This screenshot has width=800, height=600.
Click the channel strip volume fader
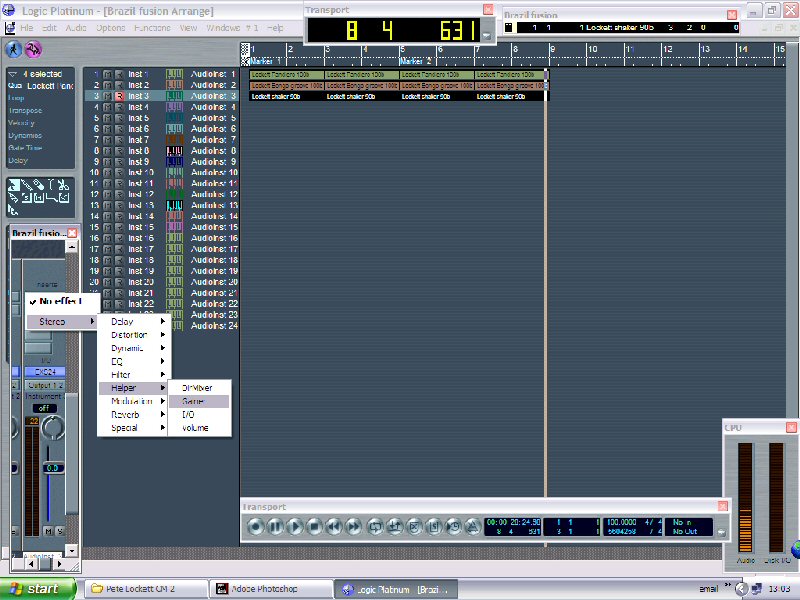pyautogui.click(x=51, y=469)
